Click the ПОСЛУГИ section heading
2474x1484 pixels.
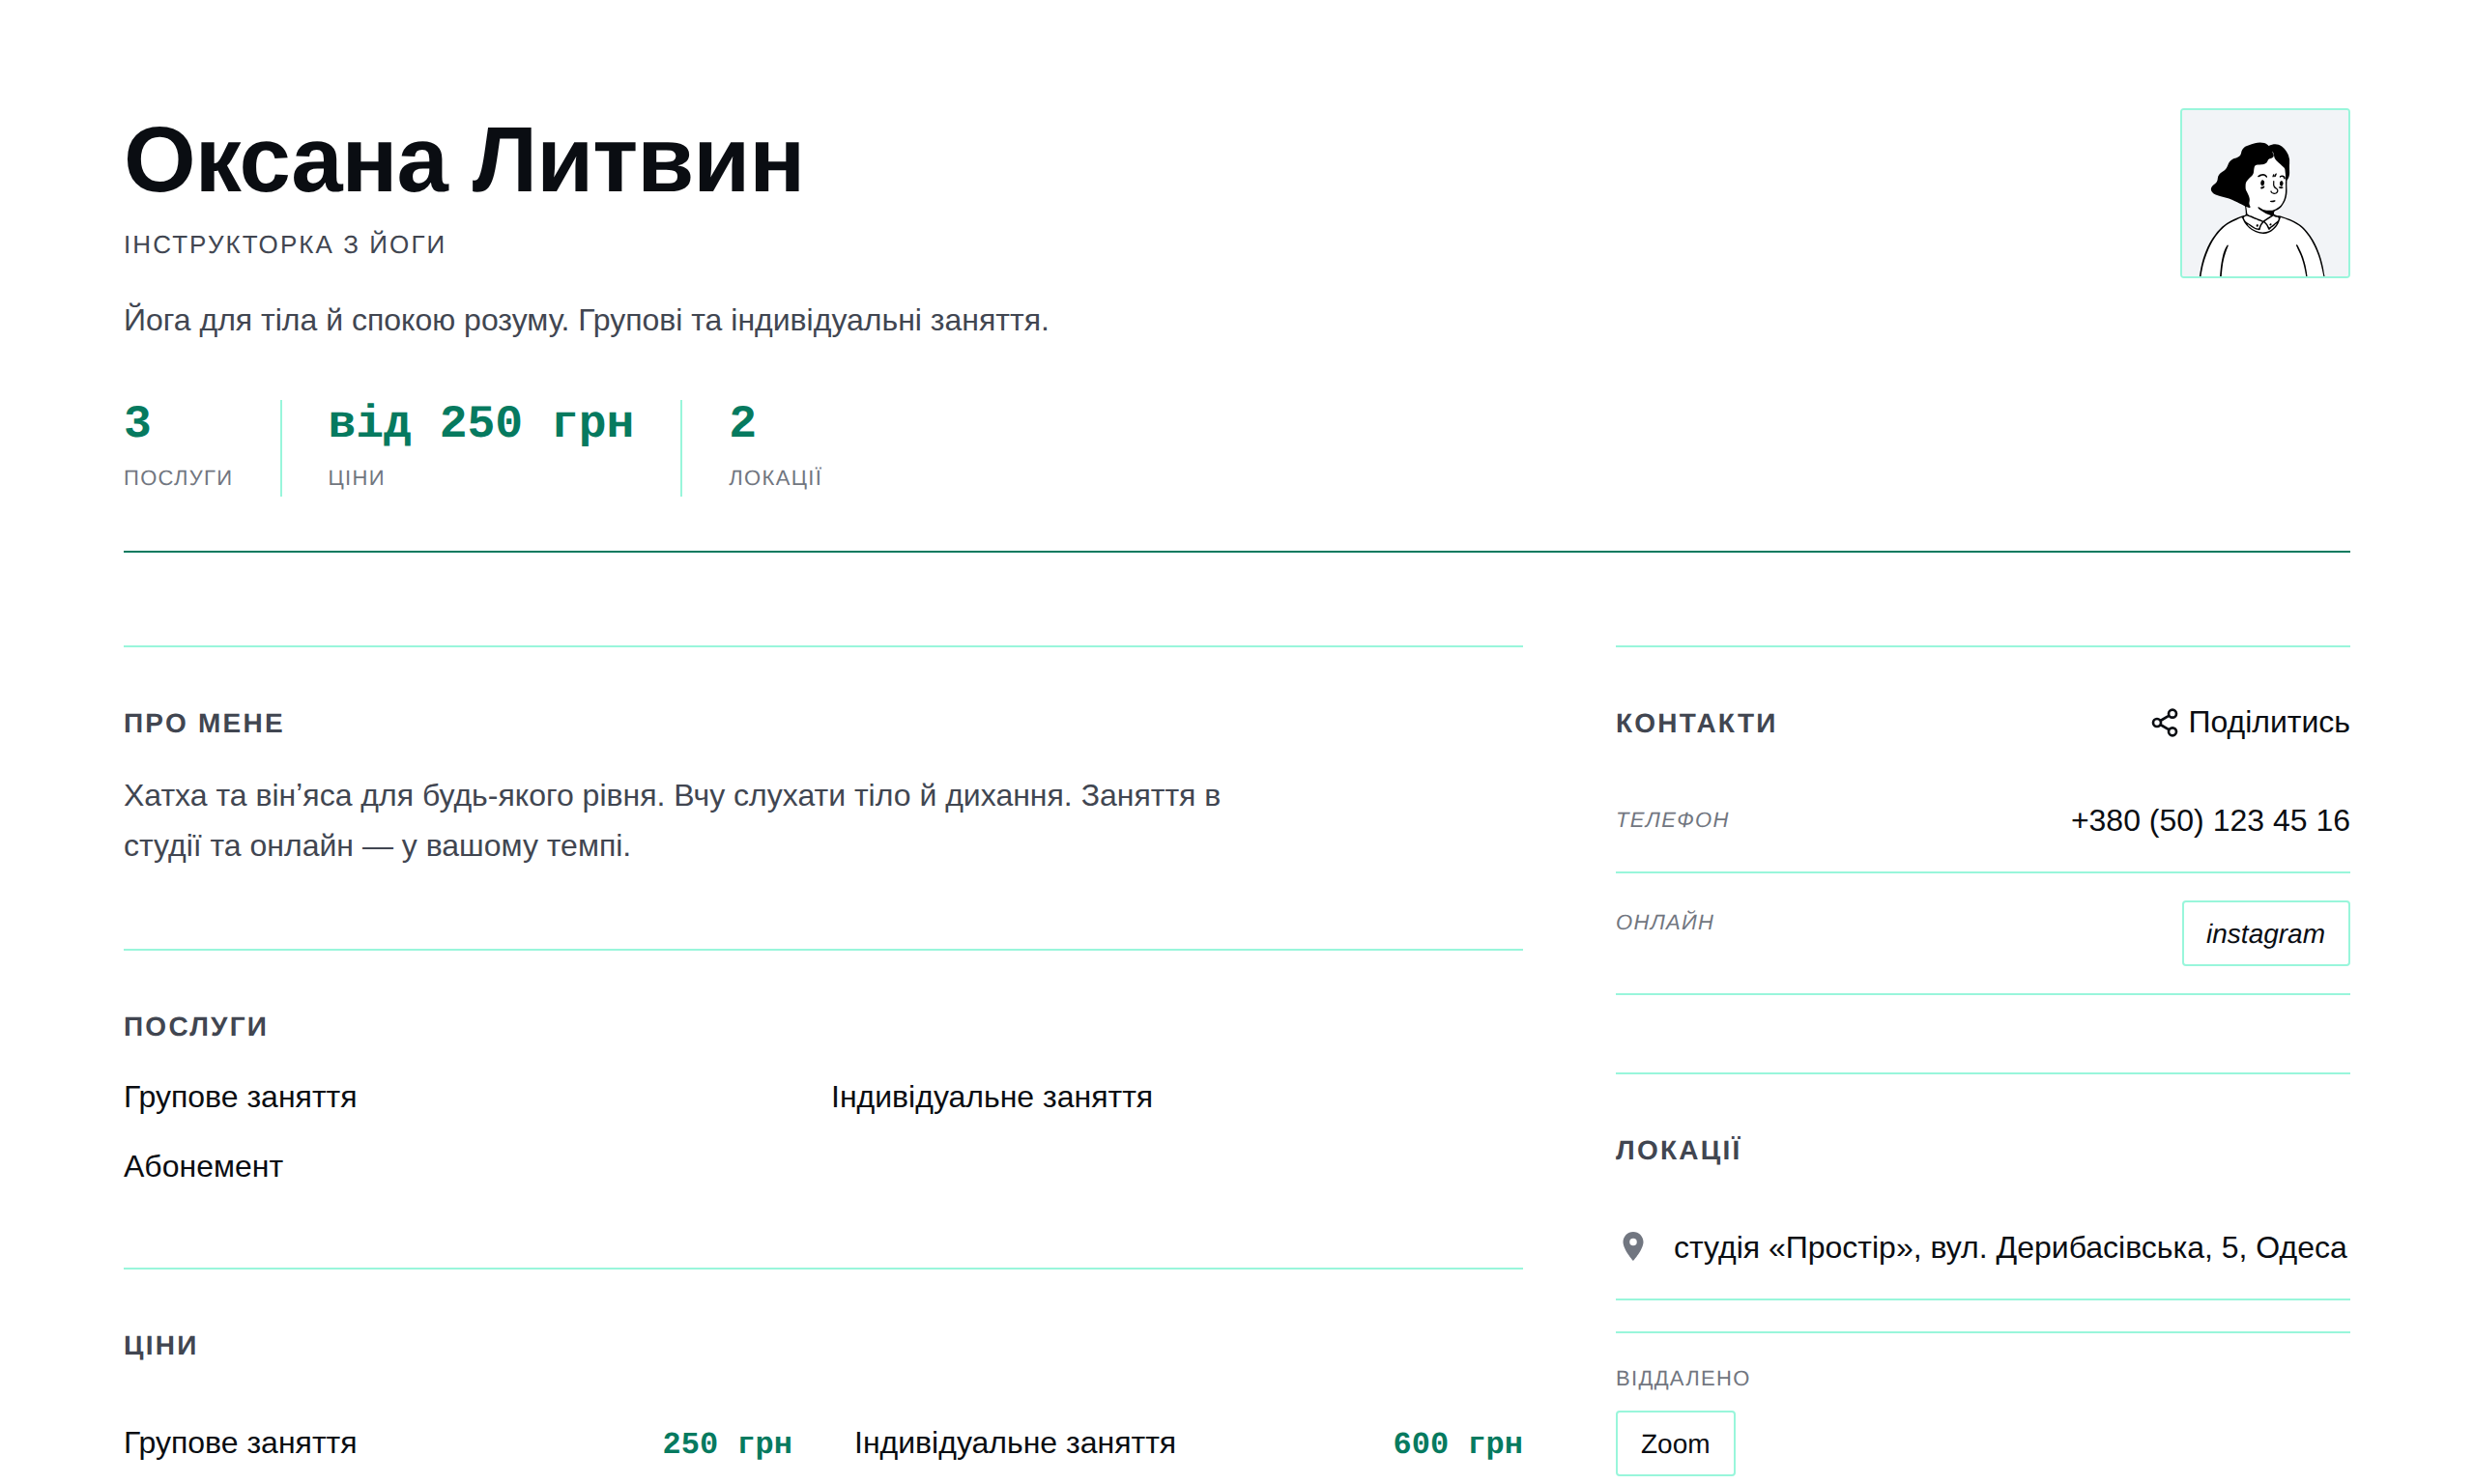pos(196,1026)
